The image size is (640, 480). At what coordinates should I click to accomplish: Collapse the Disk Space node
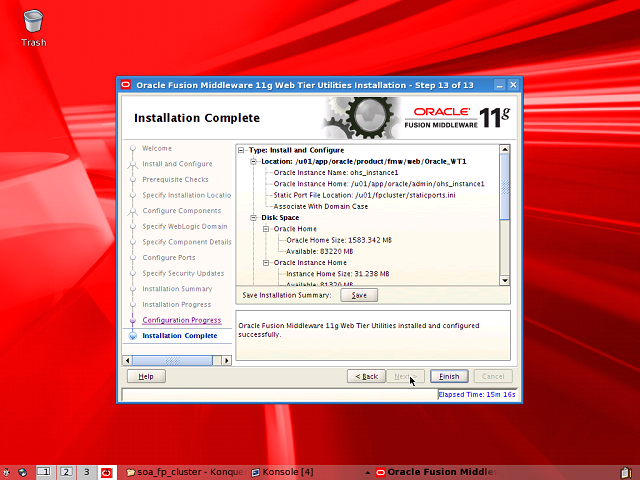[x=253, y=218]
